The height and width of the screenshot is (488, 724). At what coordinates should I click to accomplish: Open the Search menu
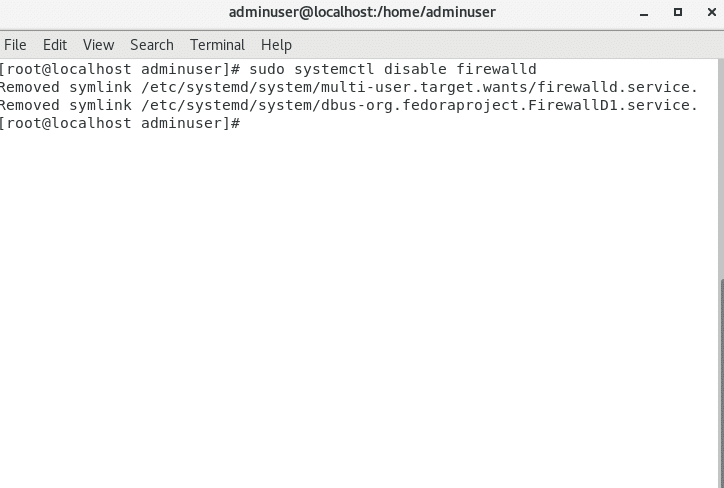pyautogui.click(x=151, y=45)
